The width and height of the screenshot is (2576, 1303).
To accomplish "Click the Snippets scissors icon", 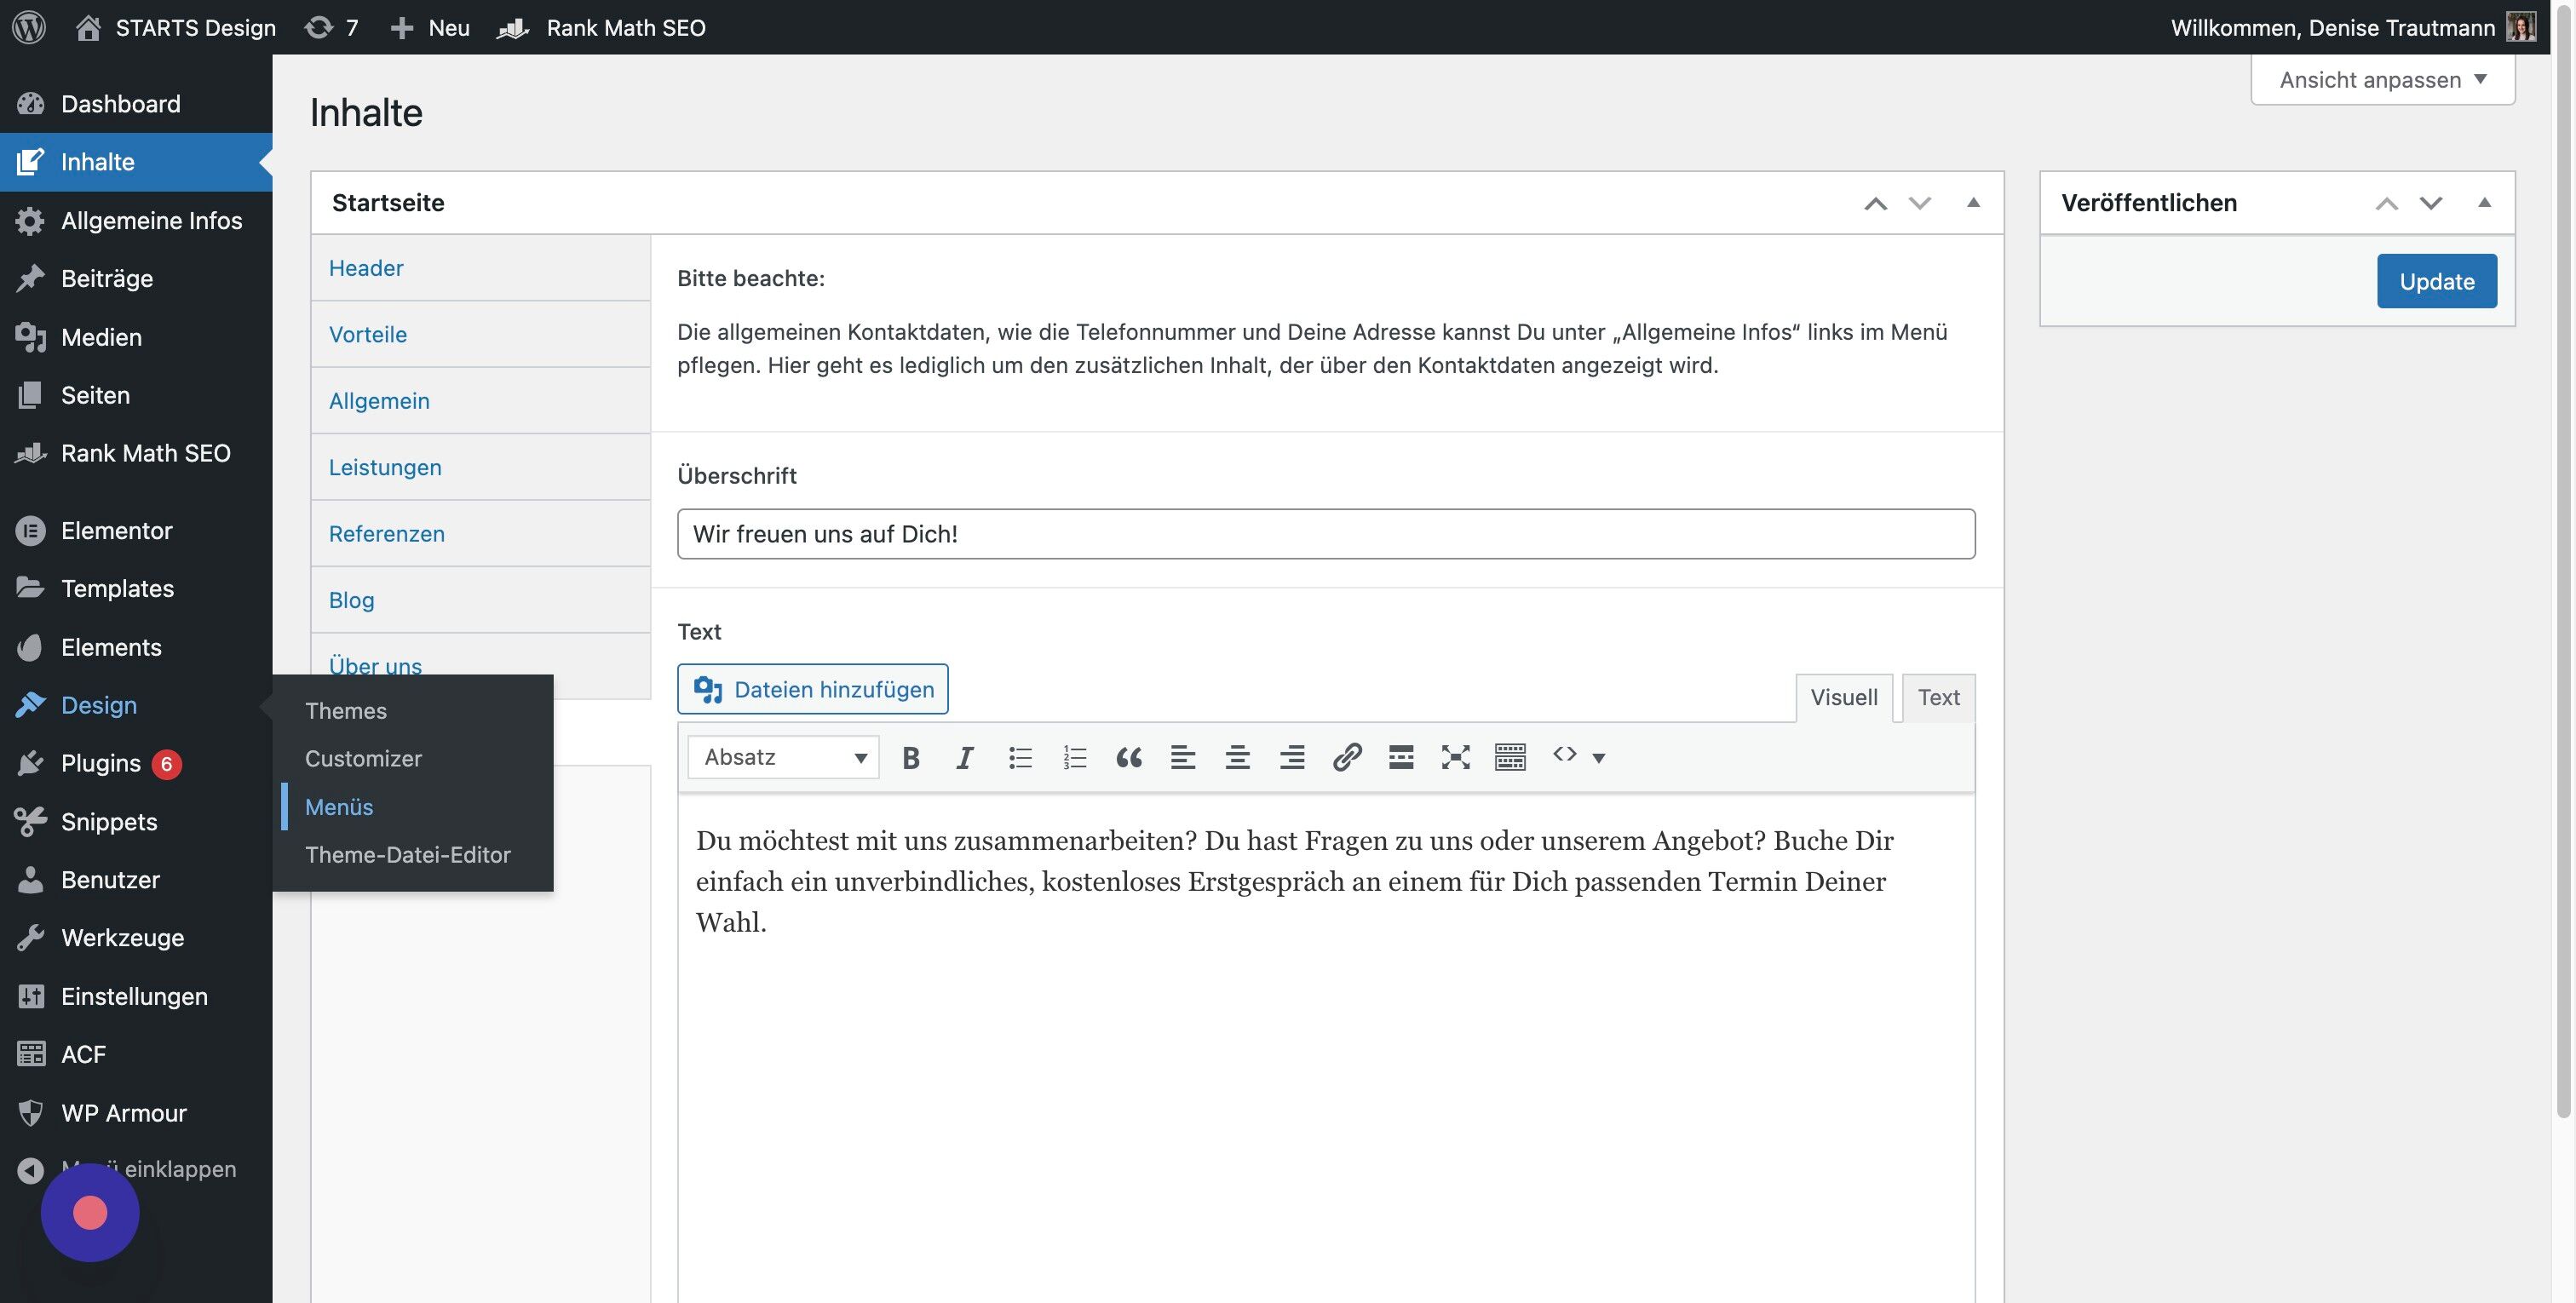I will coord(31,821).
